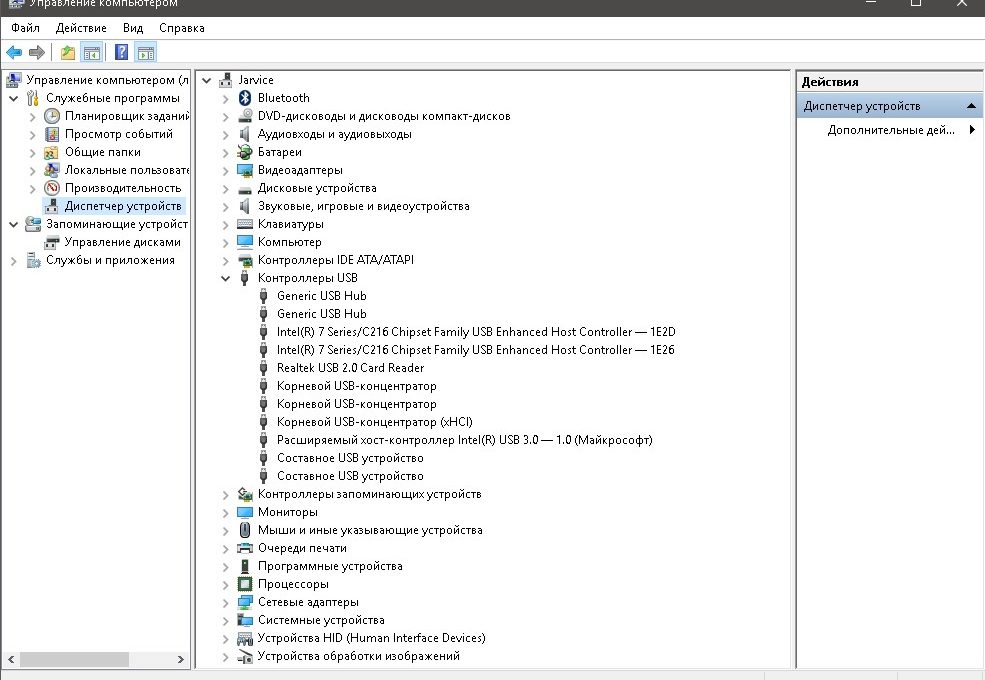Click the Up one level folder icon

[x=68, y=53]
